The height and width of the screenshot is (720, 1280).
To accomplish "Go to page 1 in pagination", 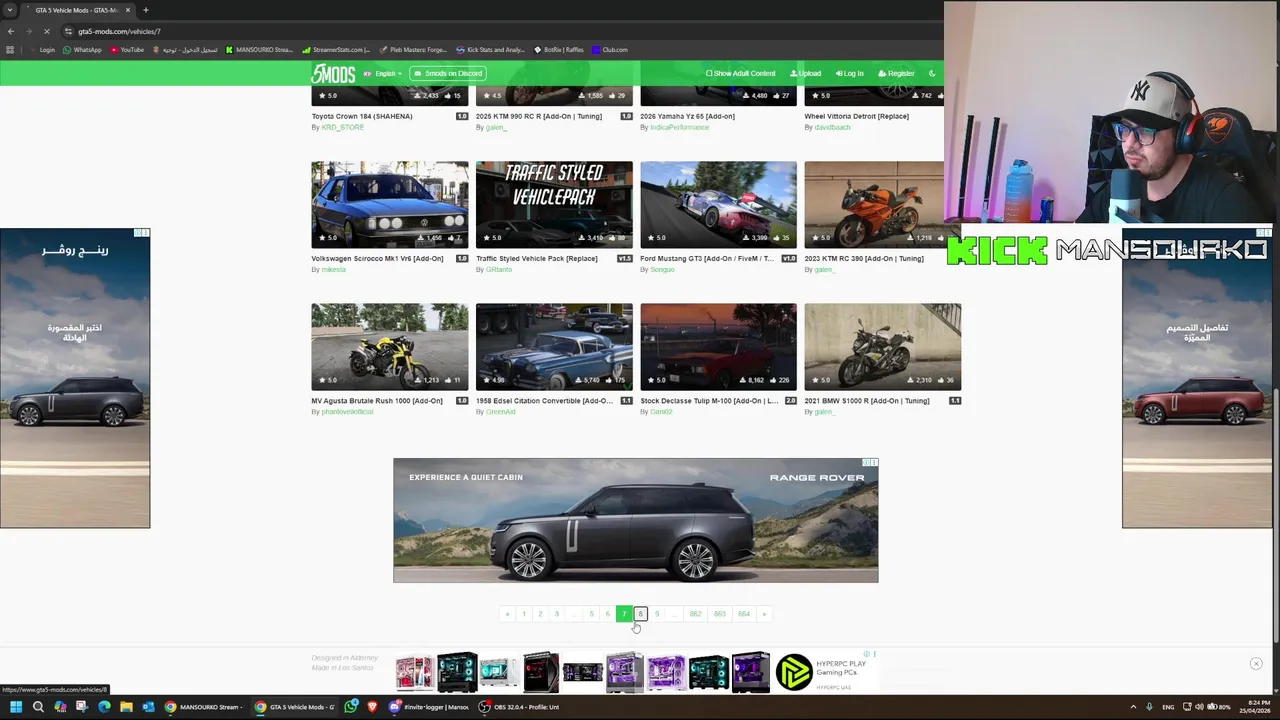I will coord(523,614).
